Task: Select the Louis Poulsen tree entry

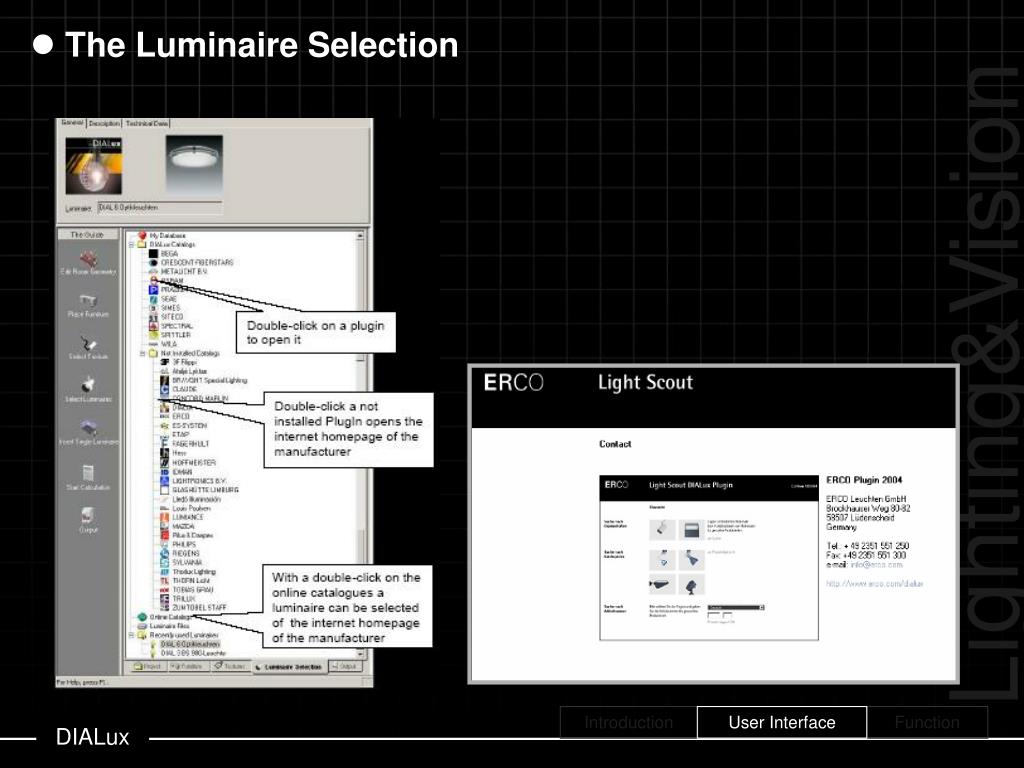Action: tap(191, 508)
